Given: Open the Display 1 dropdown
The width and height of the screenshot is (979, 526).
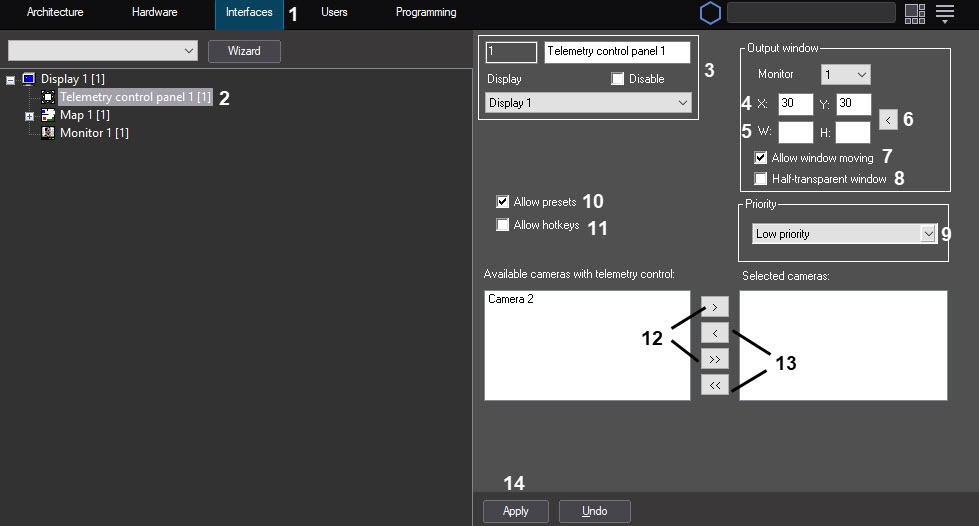Looking at the screenshot, I should (x=588, y=102).
